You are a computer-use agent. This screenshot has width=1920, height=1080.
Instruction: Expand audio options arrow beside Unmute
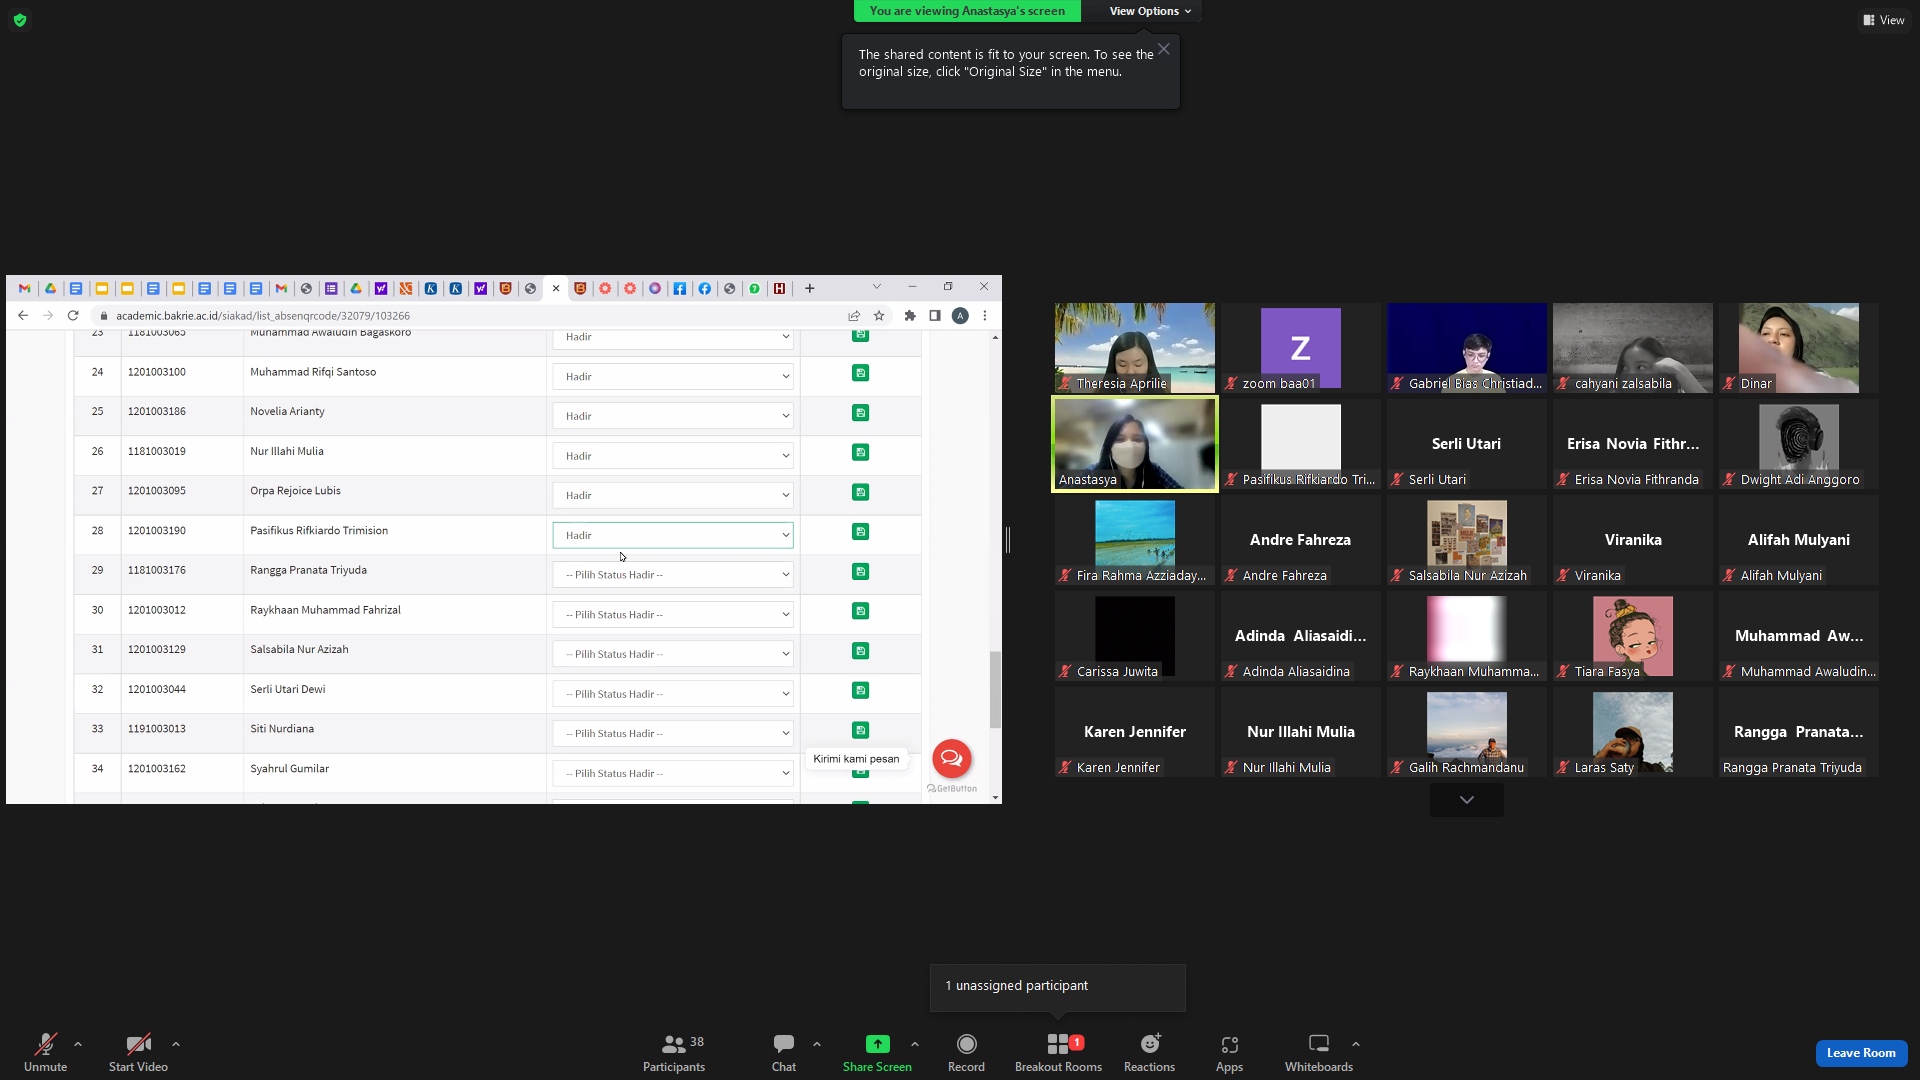click(x=78, y=1044)
